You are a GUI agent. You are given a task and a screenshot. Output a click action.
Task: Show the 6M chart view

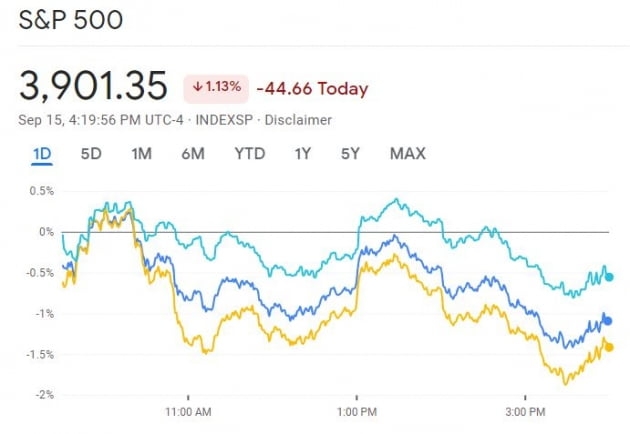point(193,153)
